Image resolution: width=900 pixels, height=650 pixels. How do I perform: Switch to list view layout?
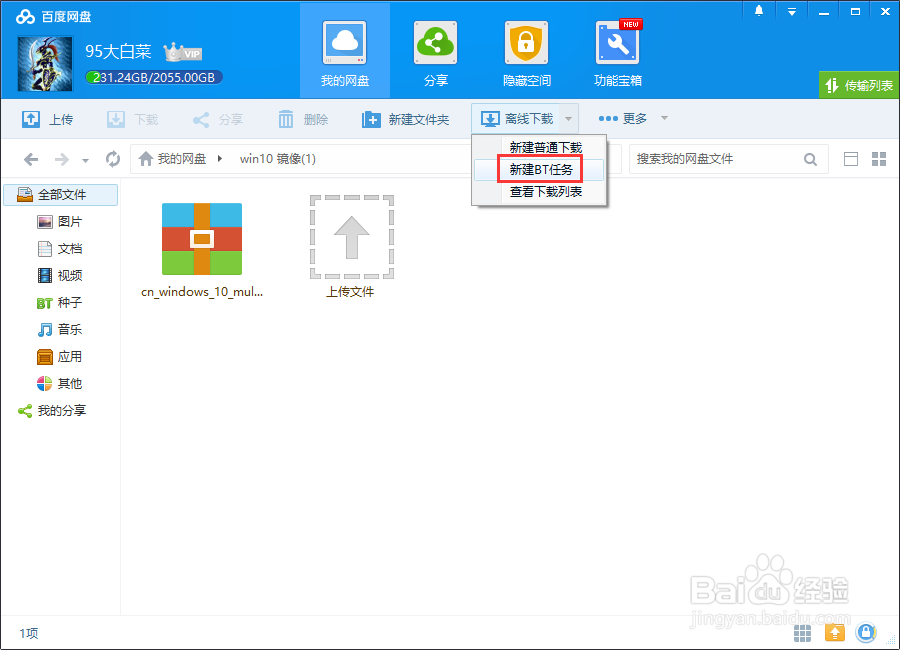coord(851,159)
